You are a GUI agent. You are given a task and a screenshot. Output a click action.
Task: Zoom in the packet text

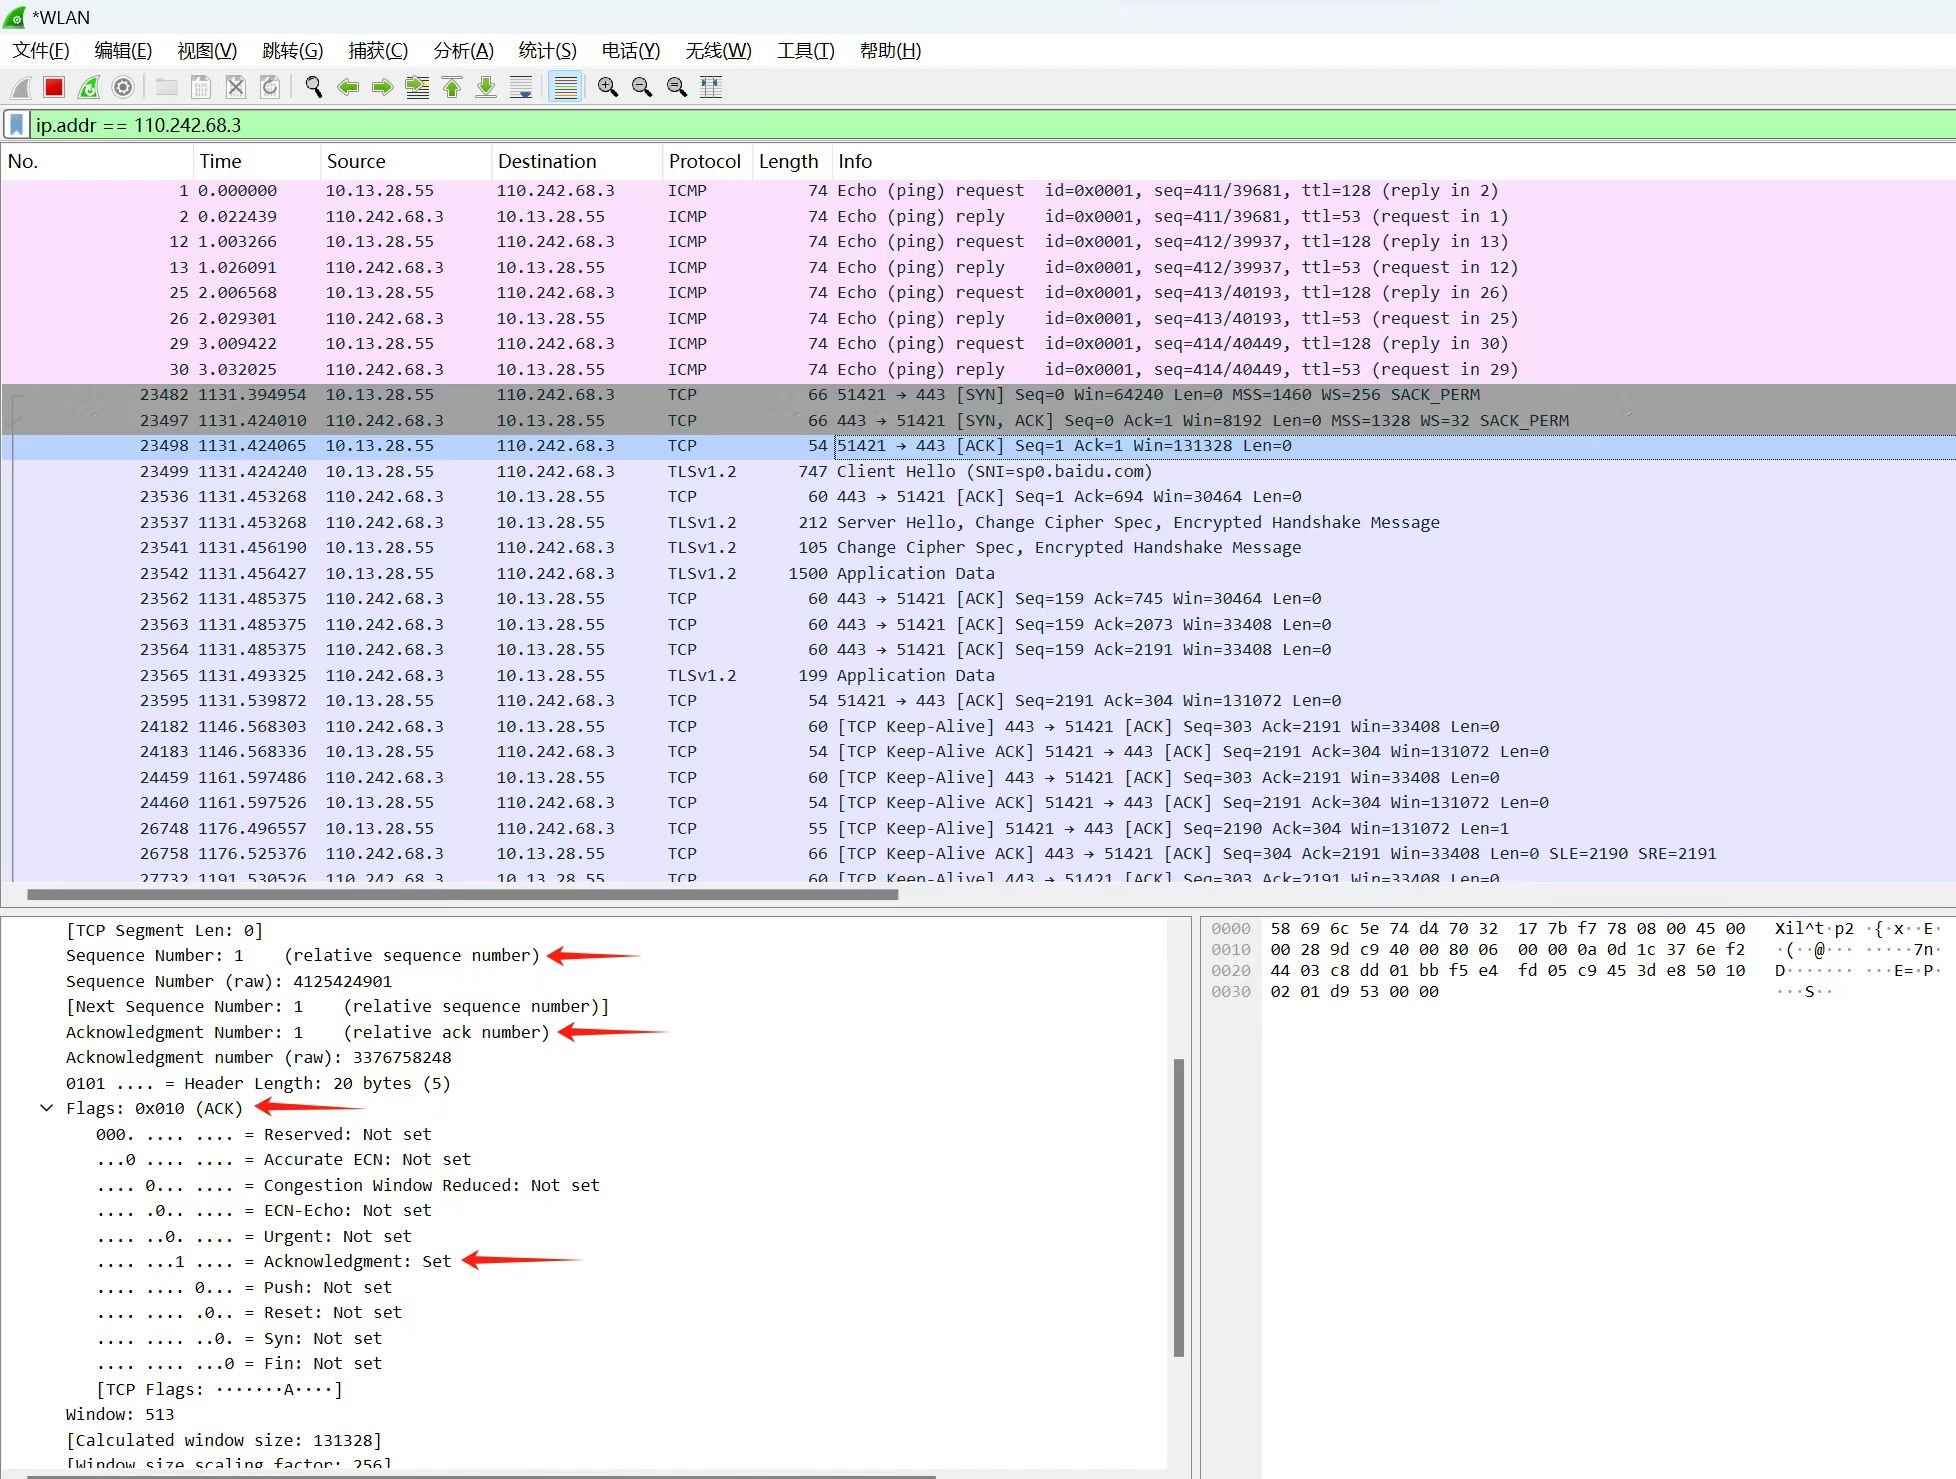[x=607, y=88]
